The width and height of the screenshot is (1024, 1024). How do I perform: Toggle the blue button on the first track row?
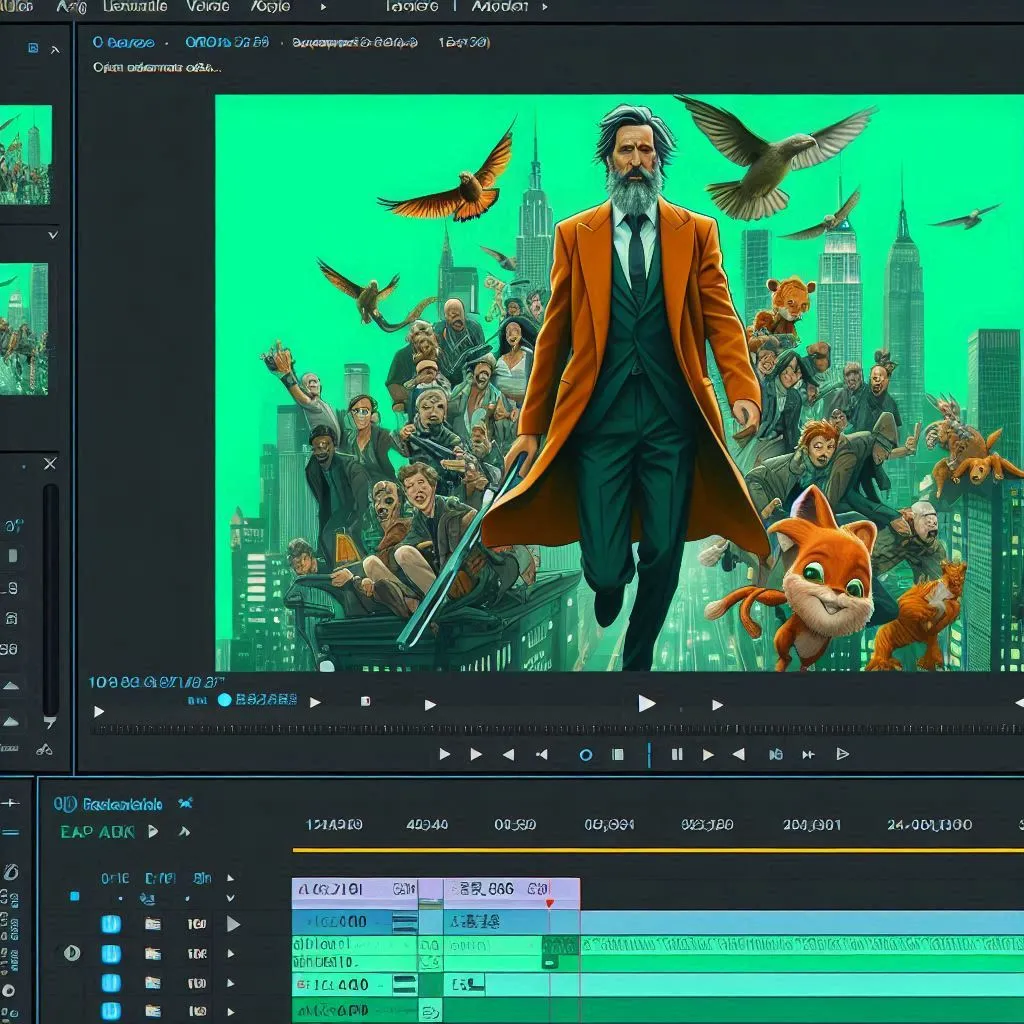tap(111, 923)
